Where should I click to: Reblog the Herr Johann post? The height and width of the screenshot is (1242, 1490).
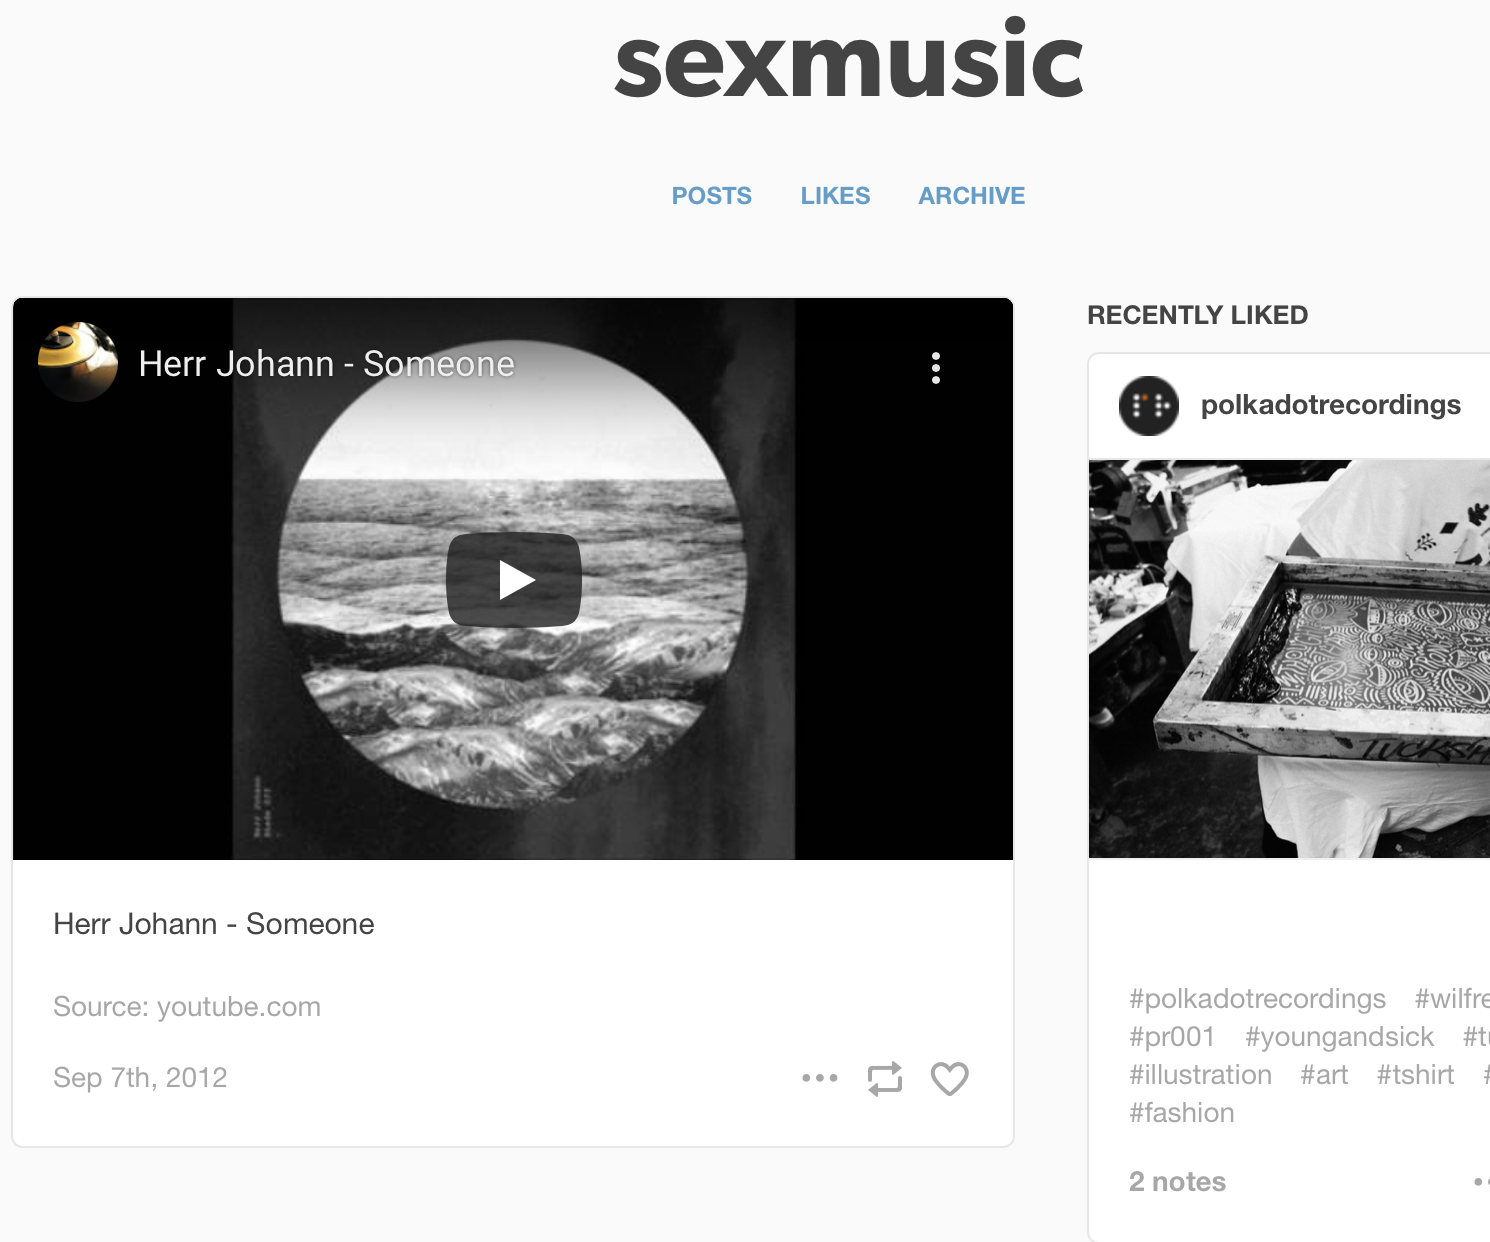[x=885, y=1079]
